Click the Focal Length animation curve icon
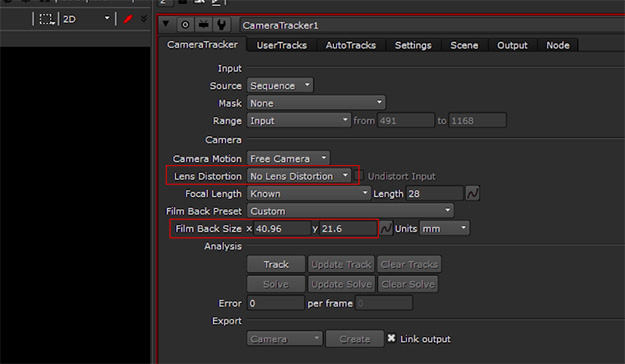Viewport: 625px width, 364px height. coord(472,194)
